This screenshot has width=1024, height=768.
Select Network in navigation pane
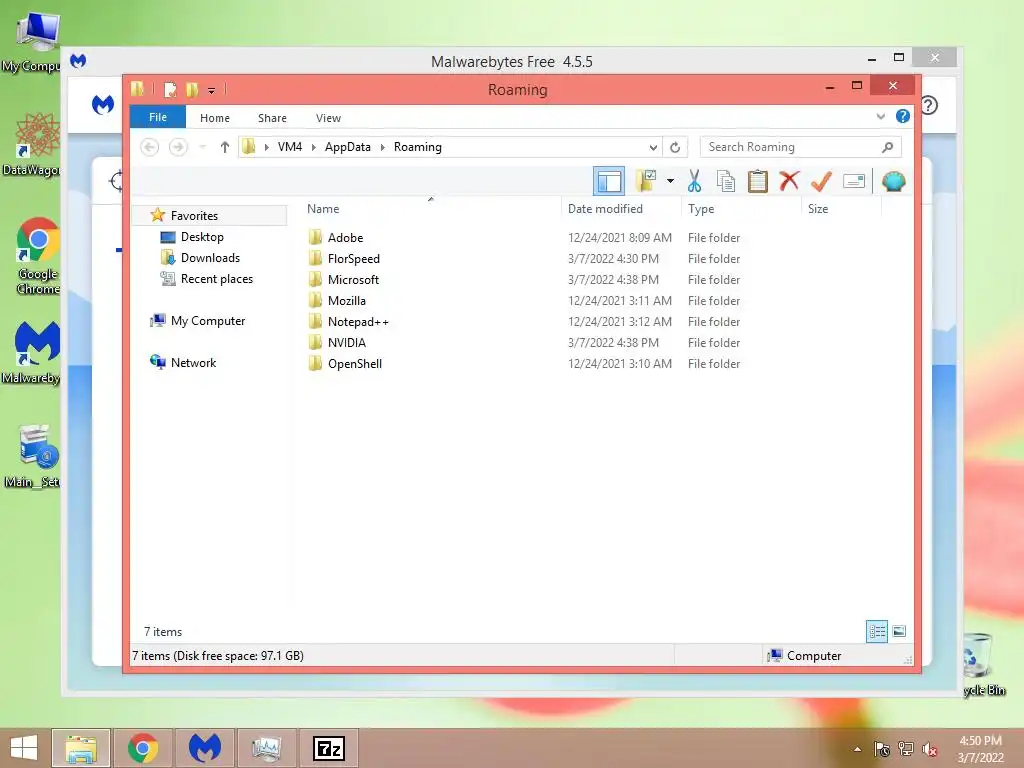193,362
